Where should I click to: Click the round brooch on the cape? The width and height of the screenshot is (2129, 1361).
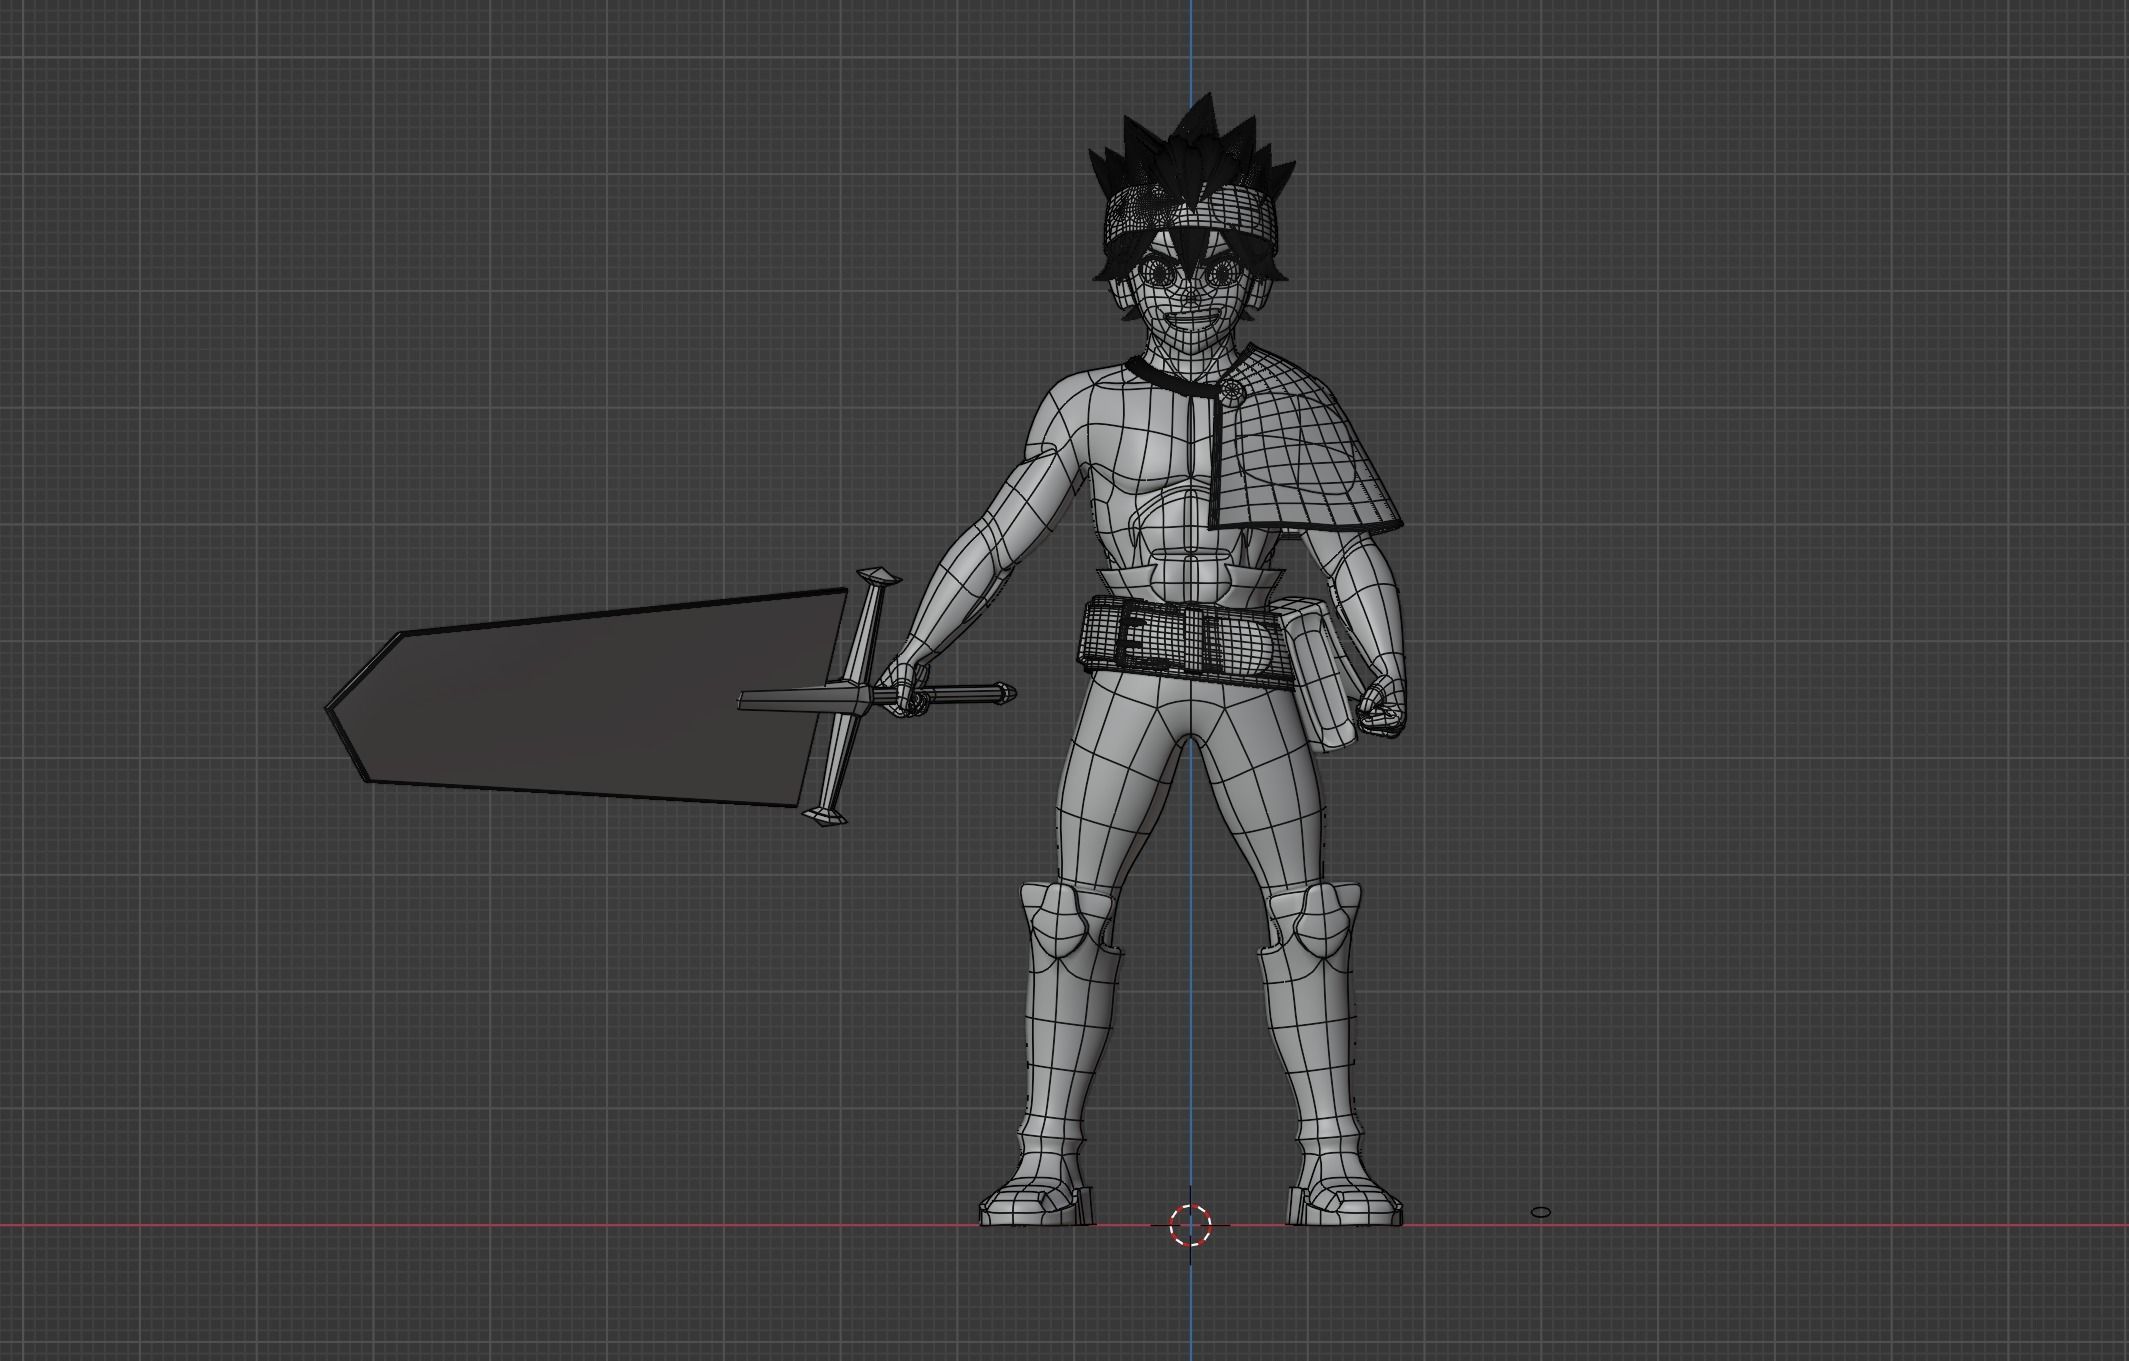point(1230,392)
